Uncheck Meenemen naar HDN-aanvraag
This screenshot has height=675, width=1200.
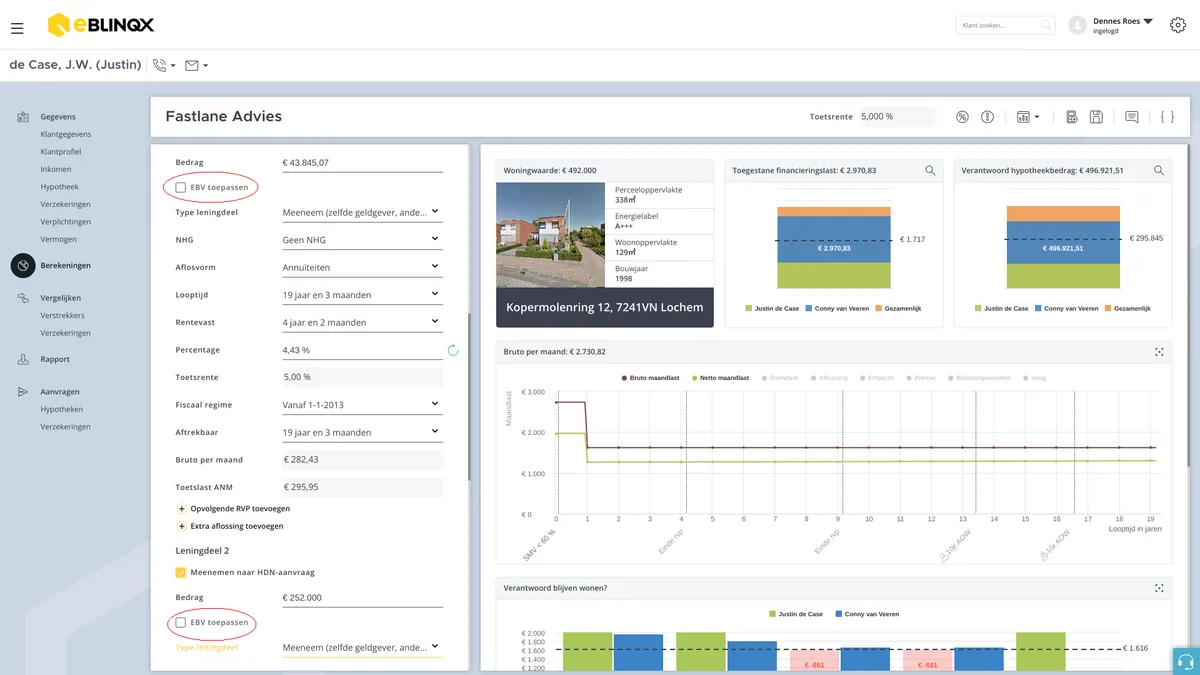tap(180, 572)
